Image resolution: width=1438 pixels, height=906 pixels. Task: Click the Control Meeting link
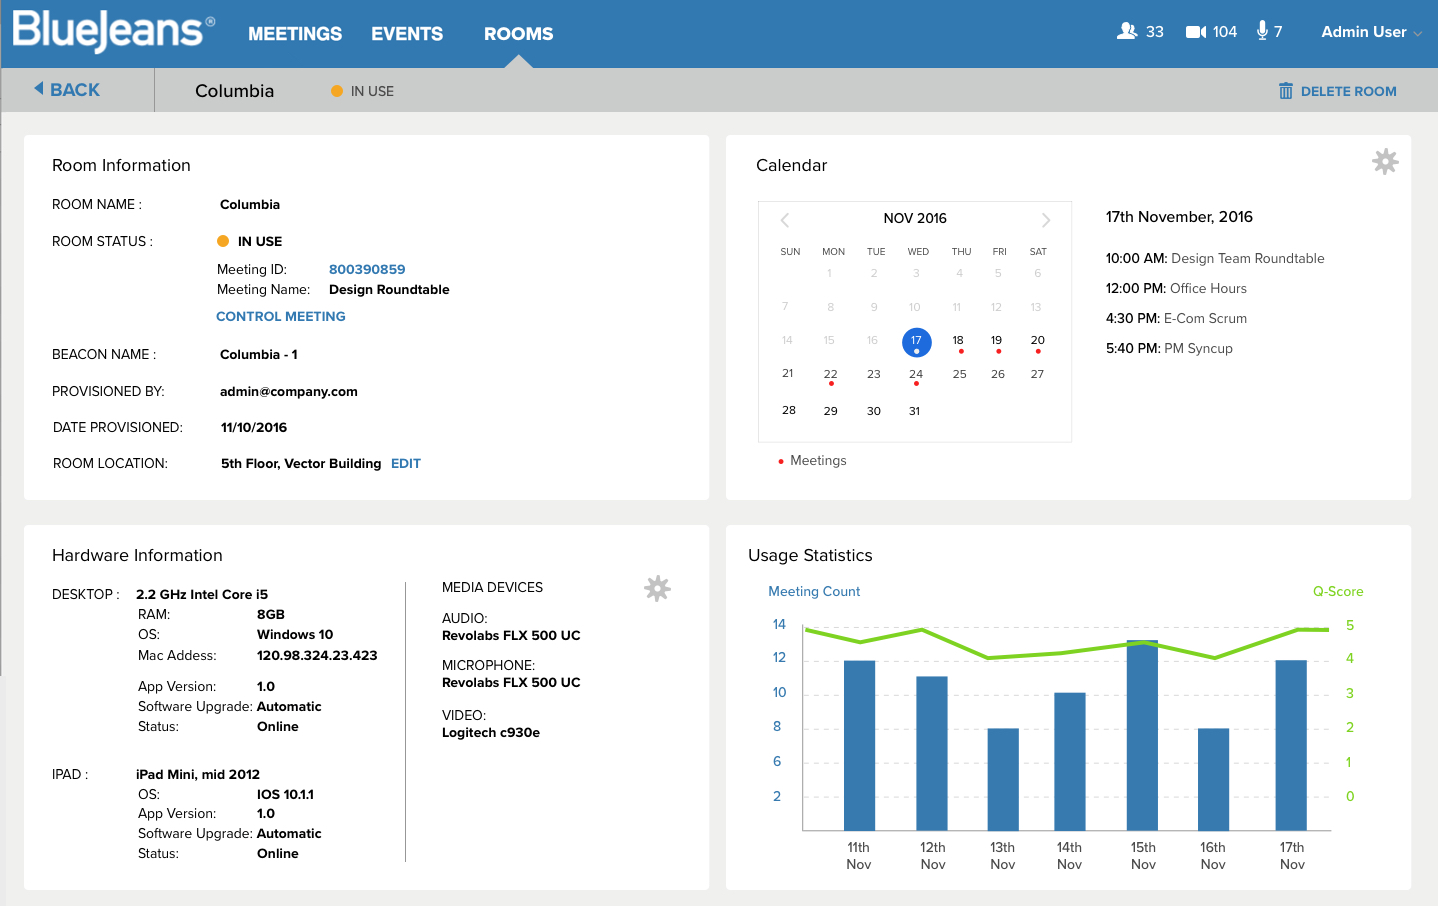[281, 316]
